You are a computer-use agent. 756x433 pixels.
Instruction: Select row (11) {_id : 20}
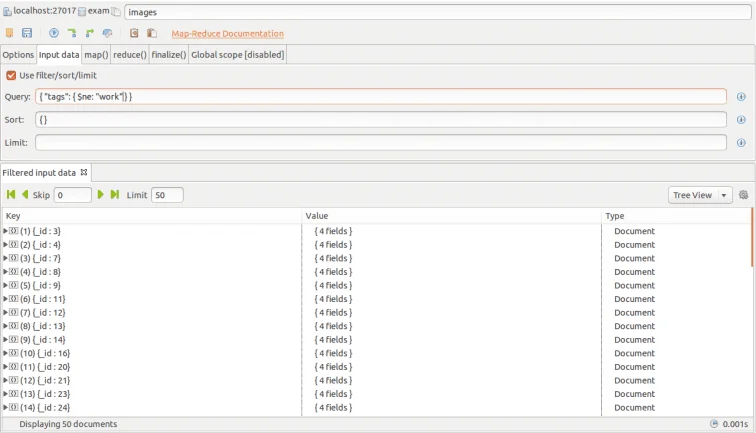point(377,367)
